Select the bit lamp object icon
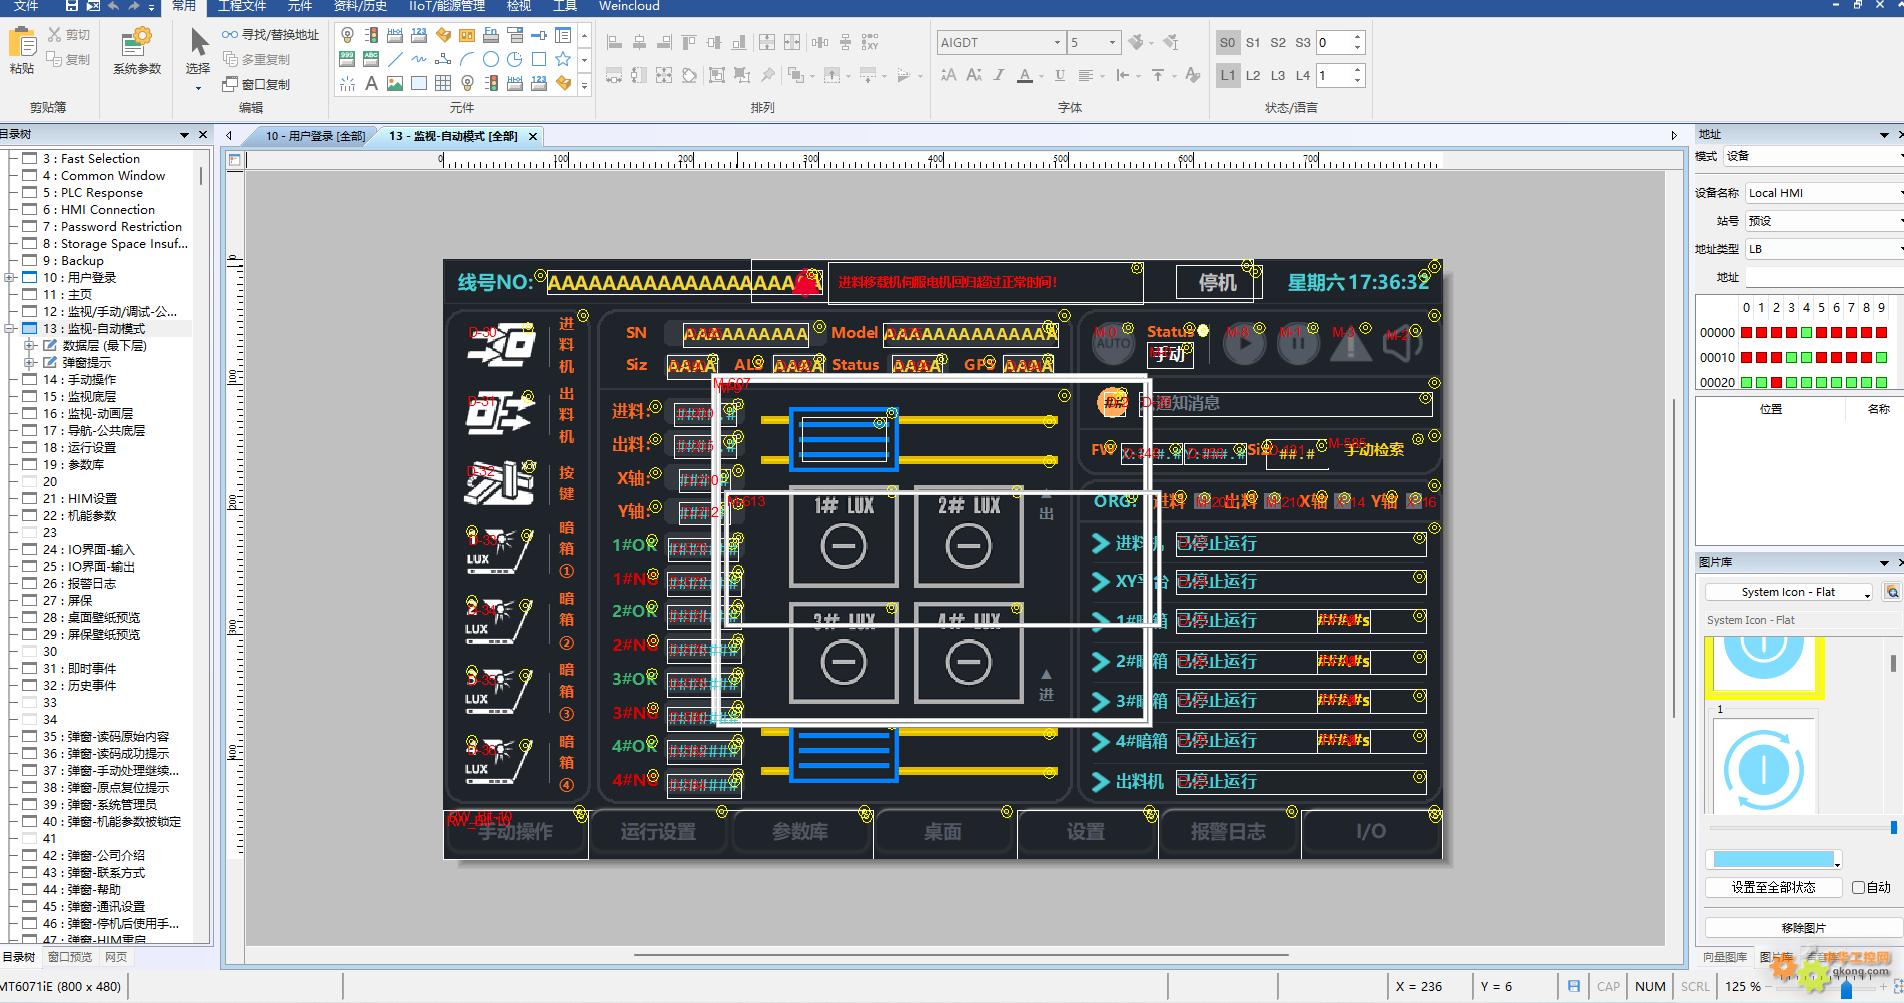 pyautogui.click(x=347, y=36)
